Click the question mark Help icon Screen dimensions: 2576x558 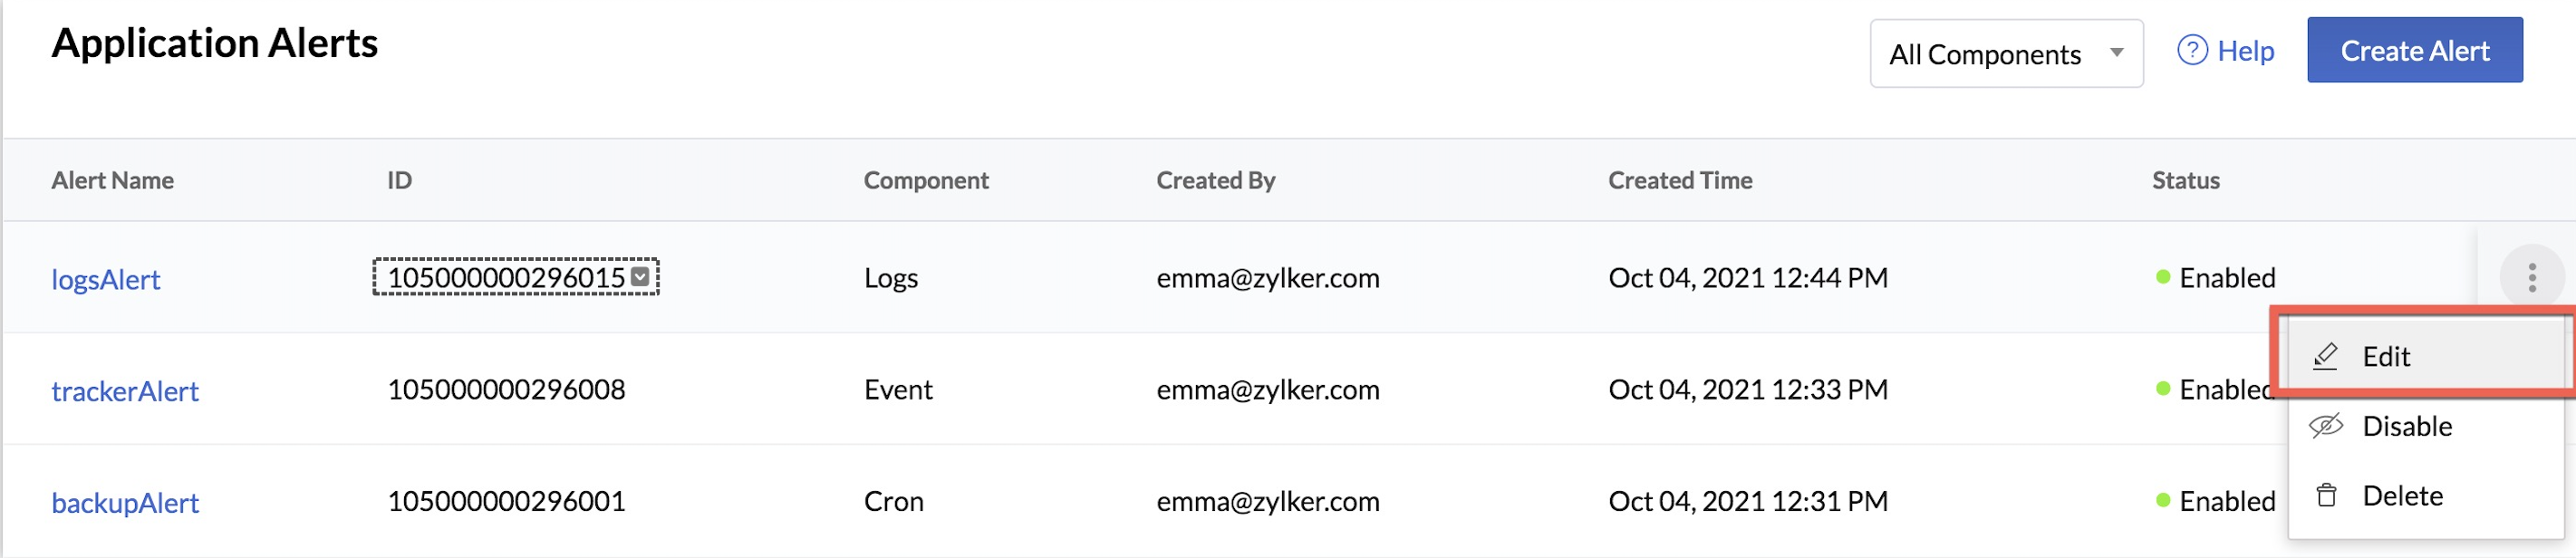click(x=2191, y=50)
